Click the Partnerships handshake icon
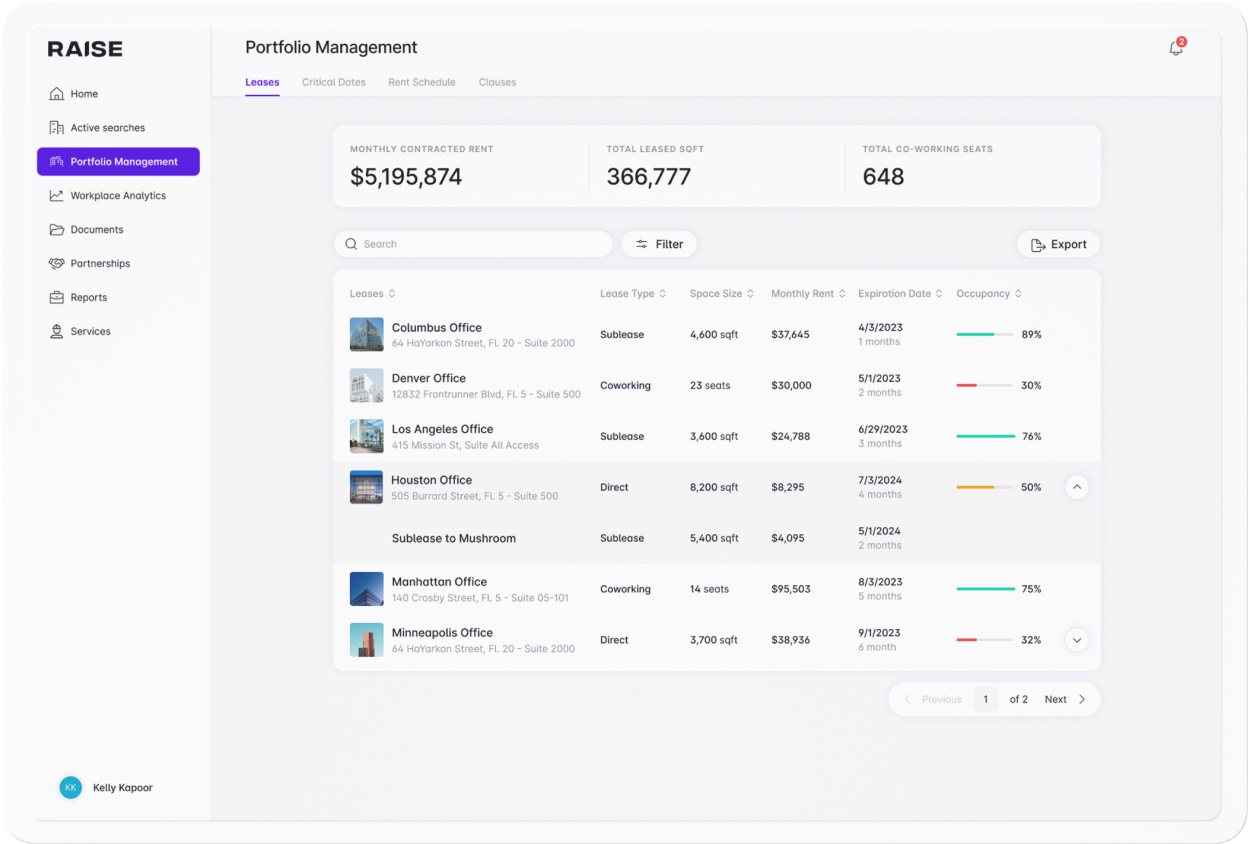 tap(57, 264)
